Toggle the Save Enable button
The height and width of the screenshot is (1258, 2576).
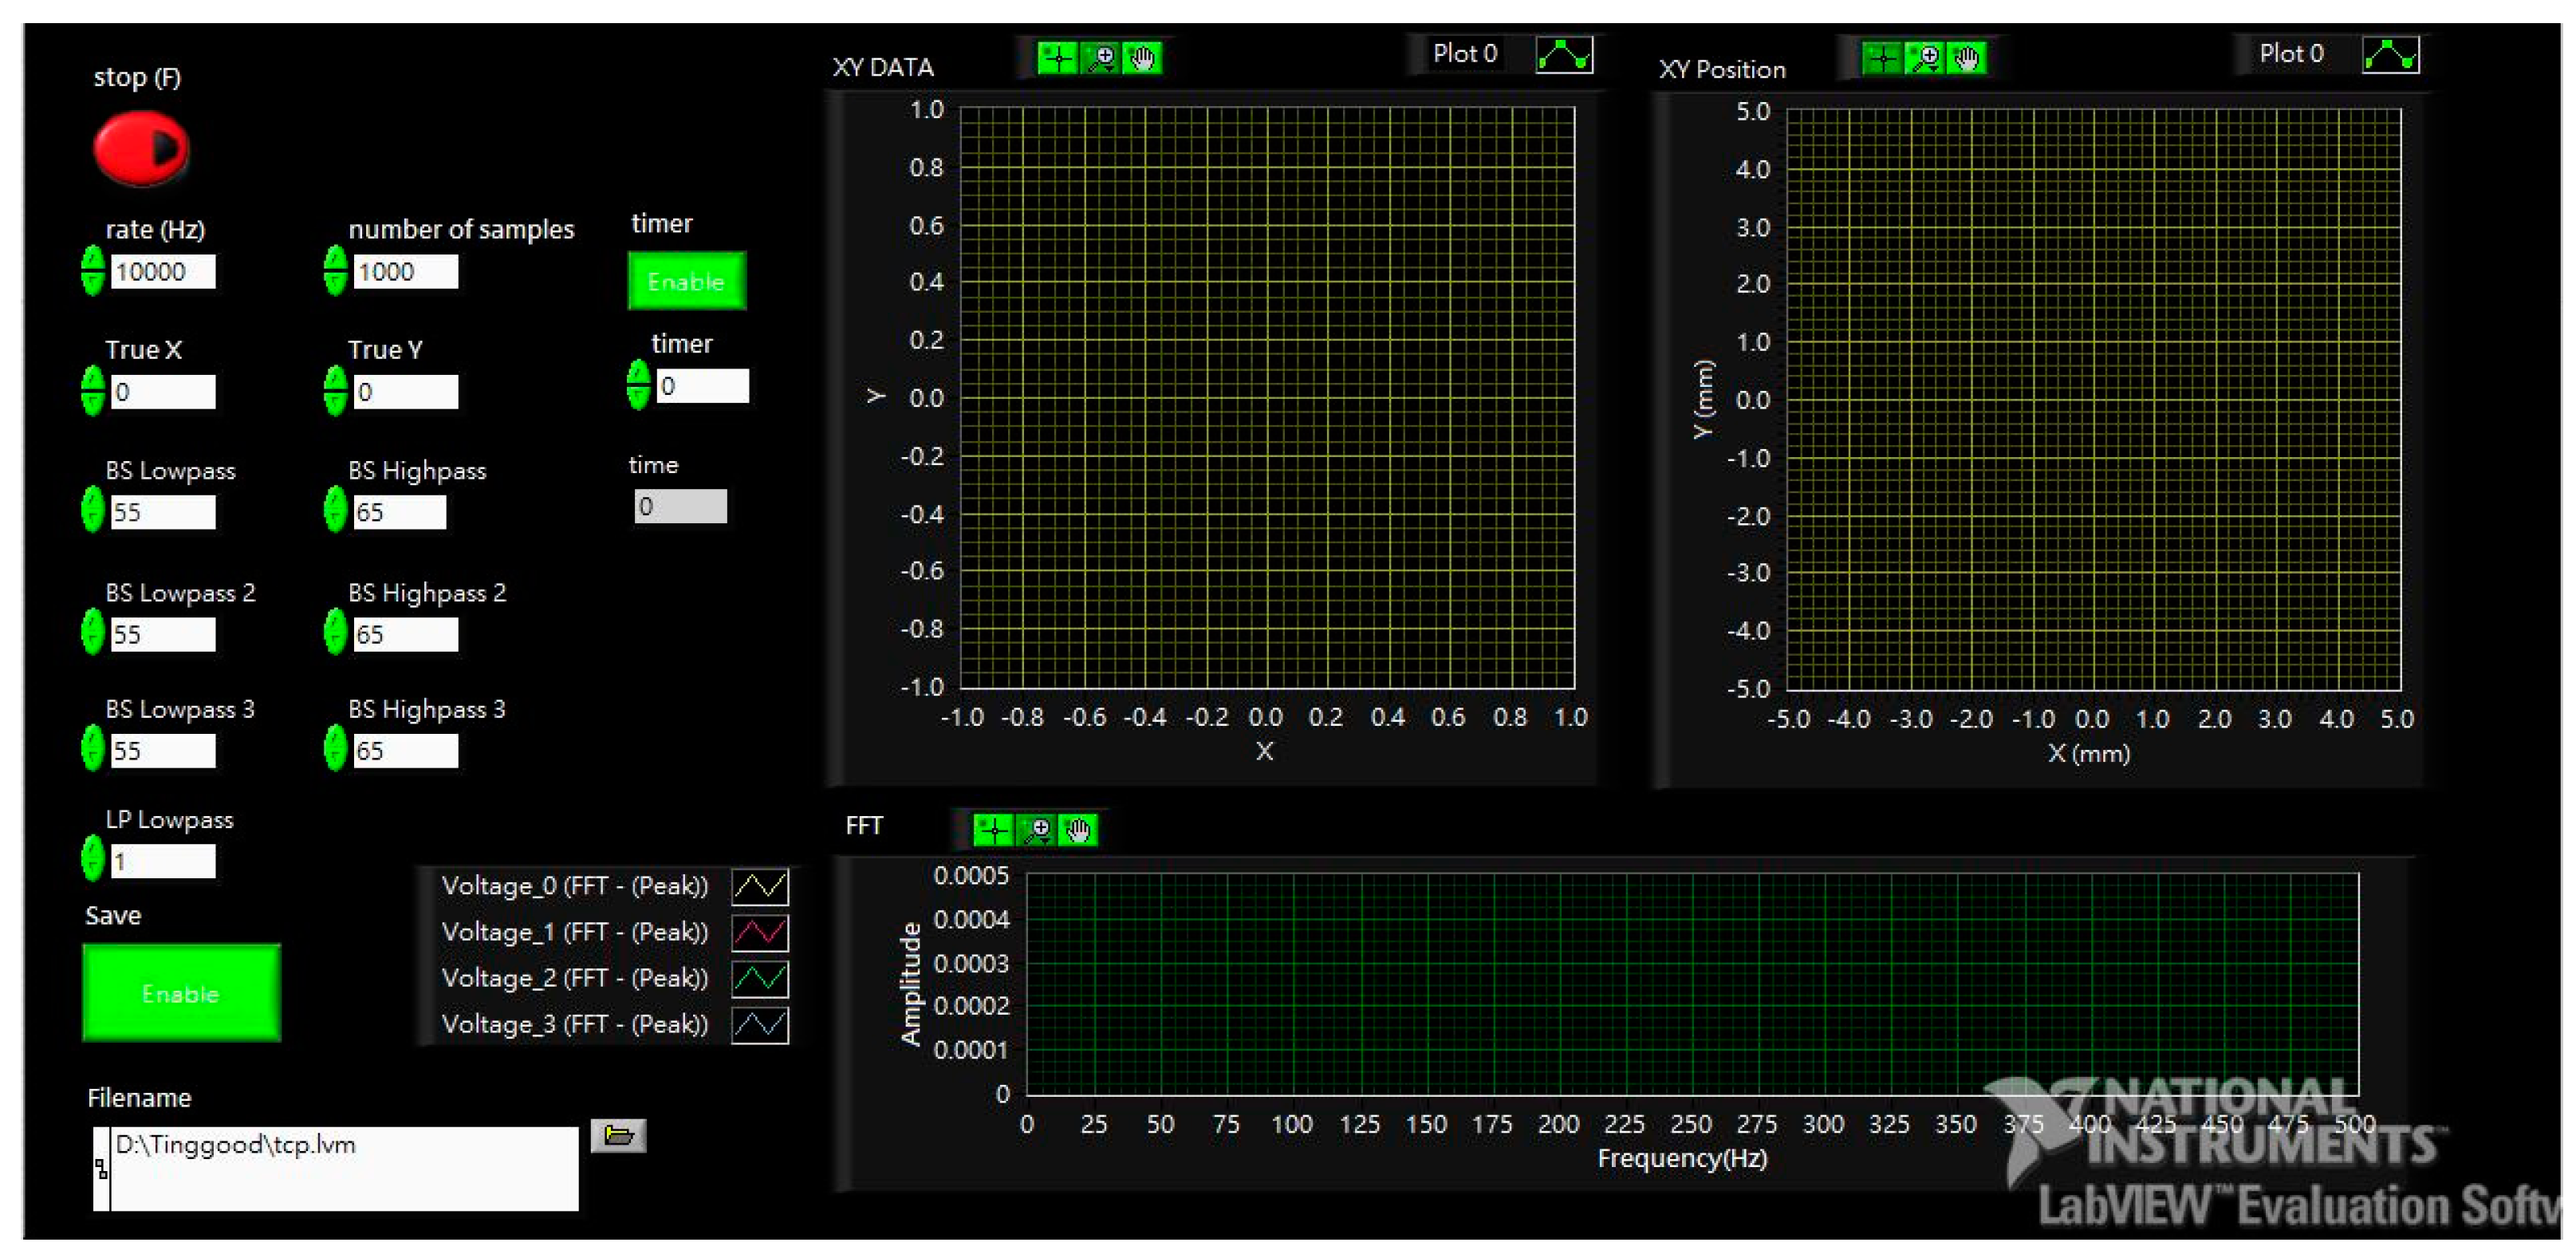181,993
